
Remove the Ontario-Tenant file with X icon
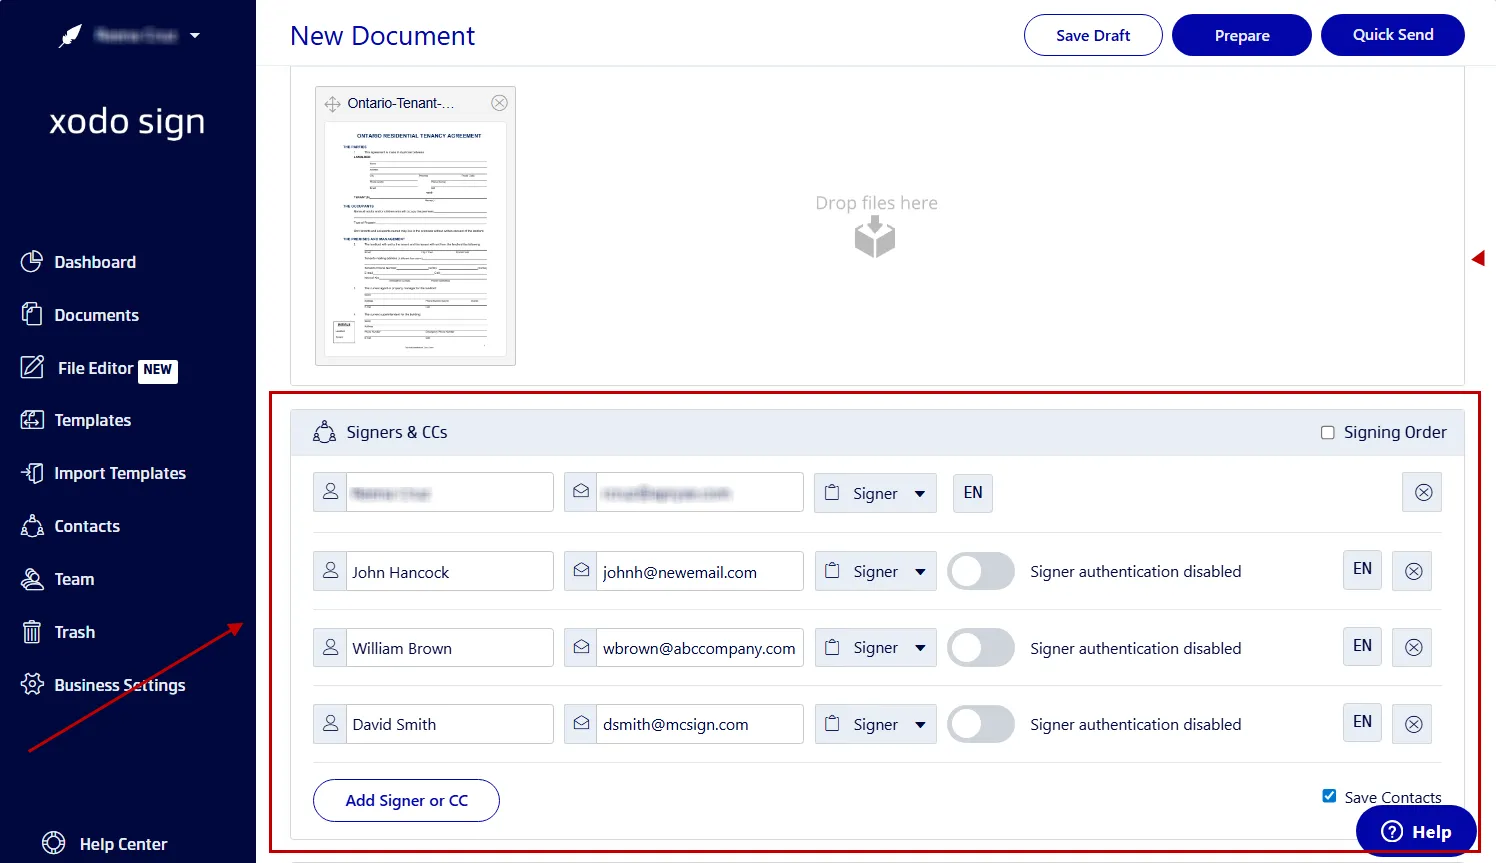coord(499,103)
